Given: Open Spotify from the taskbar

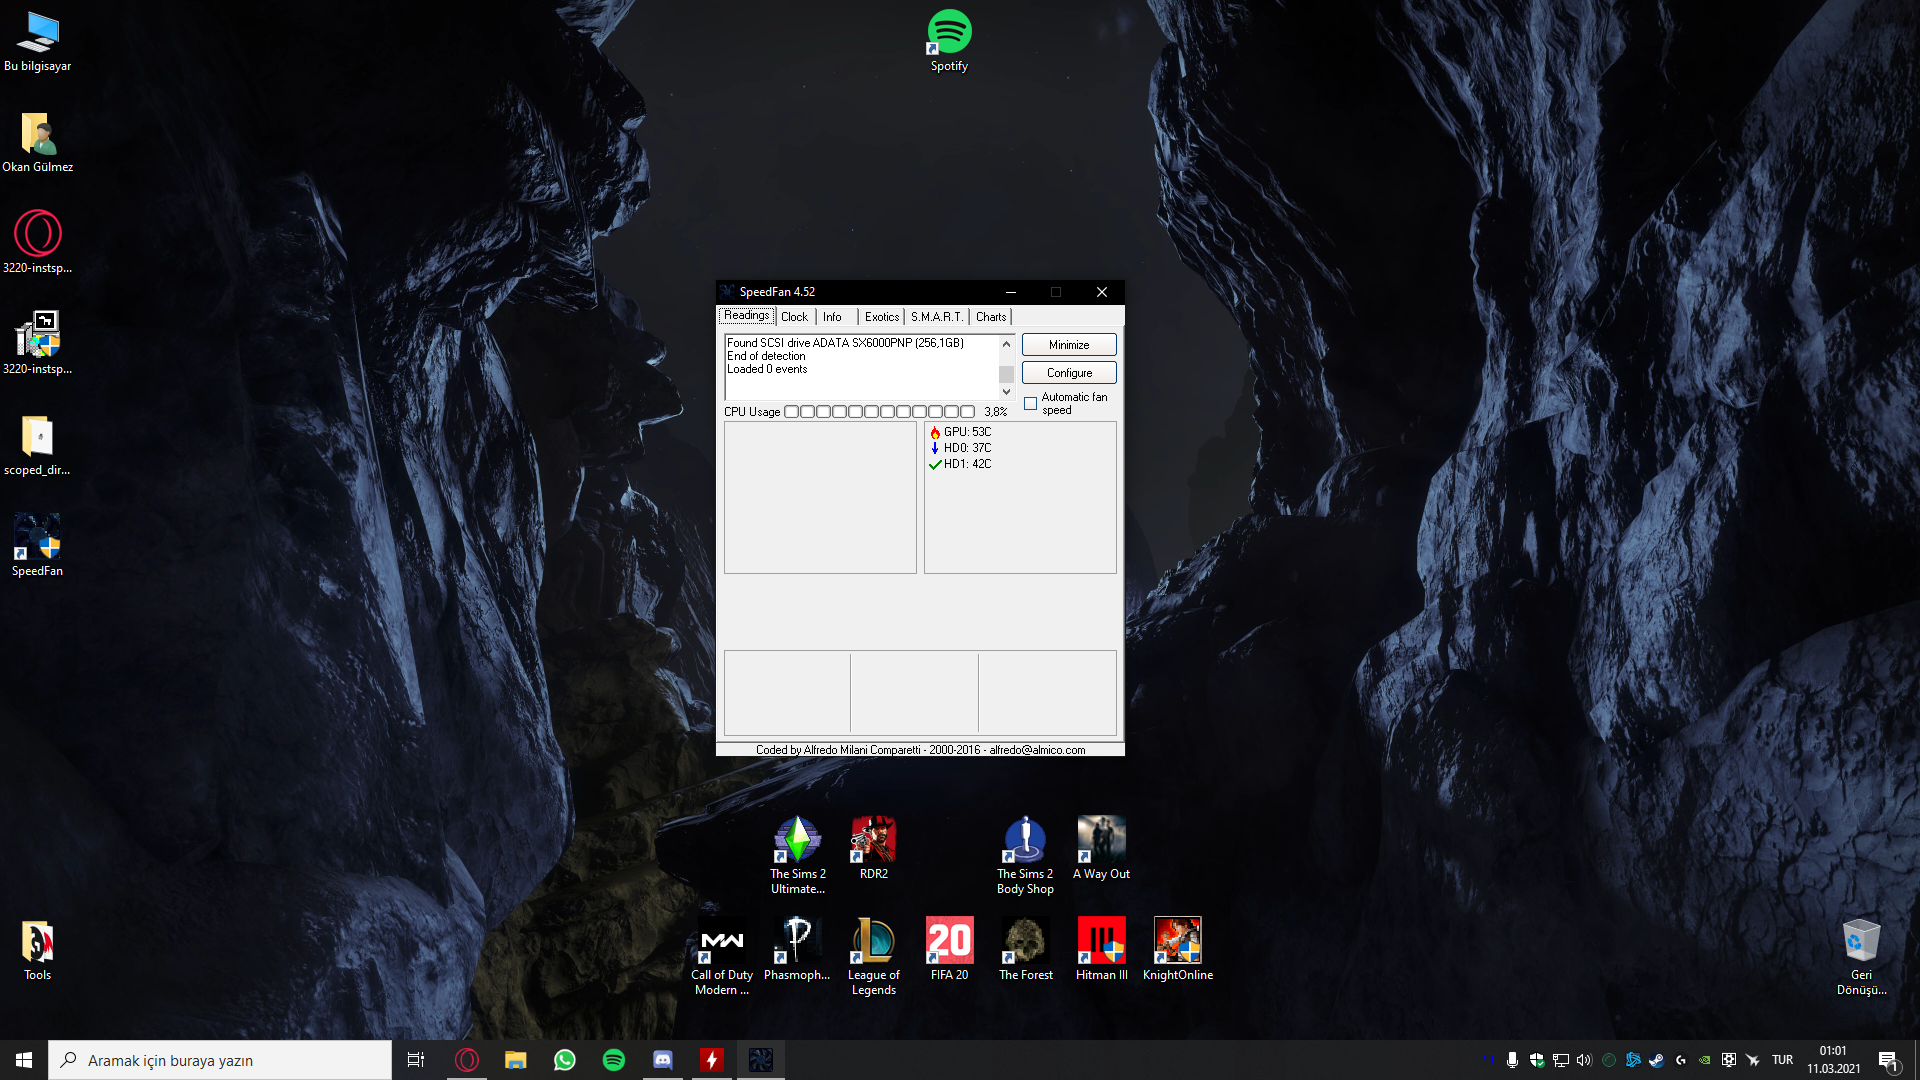Looking at the screenshot, I should pyautogui.click(x=614, y=1060).
